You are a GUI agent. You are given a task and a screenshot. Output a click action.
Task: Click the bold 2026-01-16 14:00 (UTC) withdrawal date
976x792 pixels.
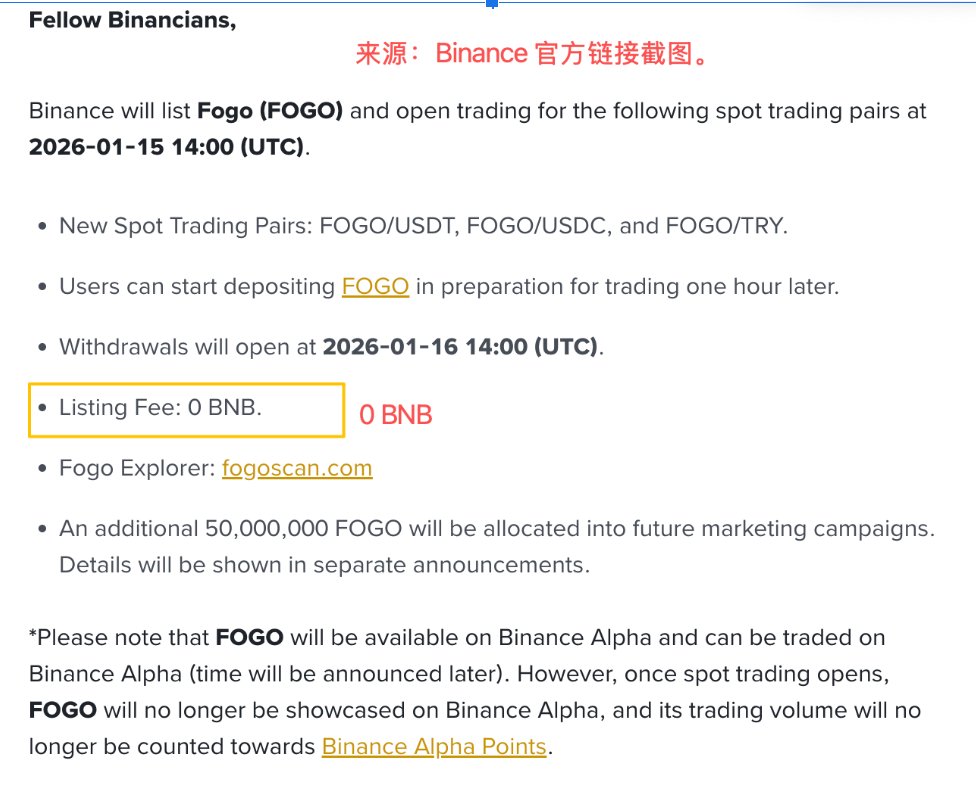coord(460,347)
